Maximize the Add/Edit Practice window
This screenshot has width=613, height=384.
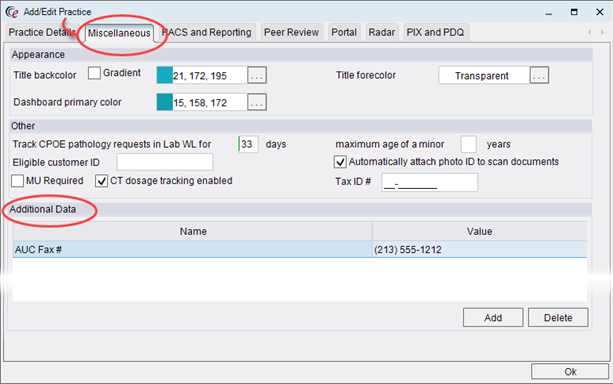coord(574,12)
